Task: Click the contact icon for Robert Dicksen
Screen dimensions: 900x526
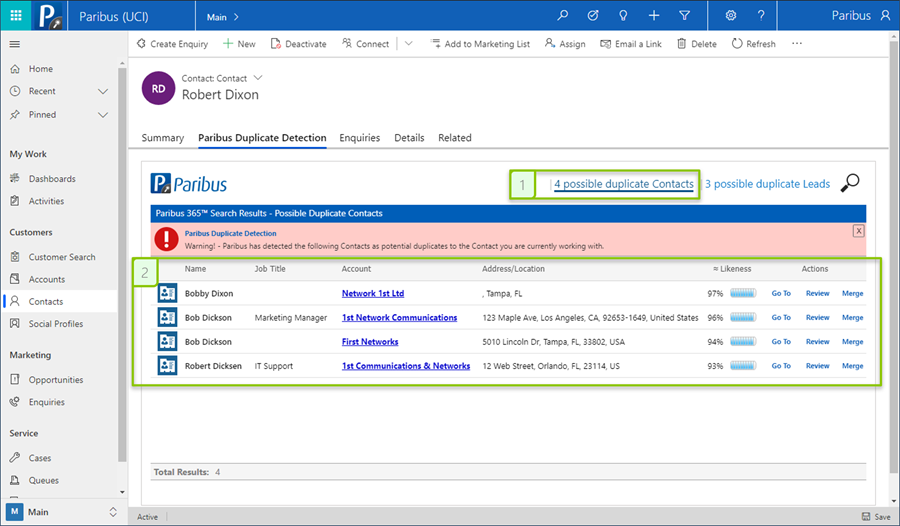Action: 168,365
